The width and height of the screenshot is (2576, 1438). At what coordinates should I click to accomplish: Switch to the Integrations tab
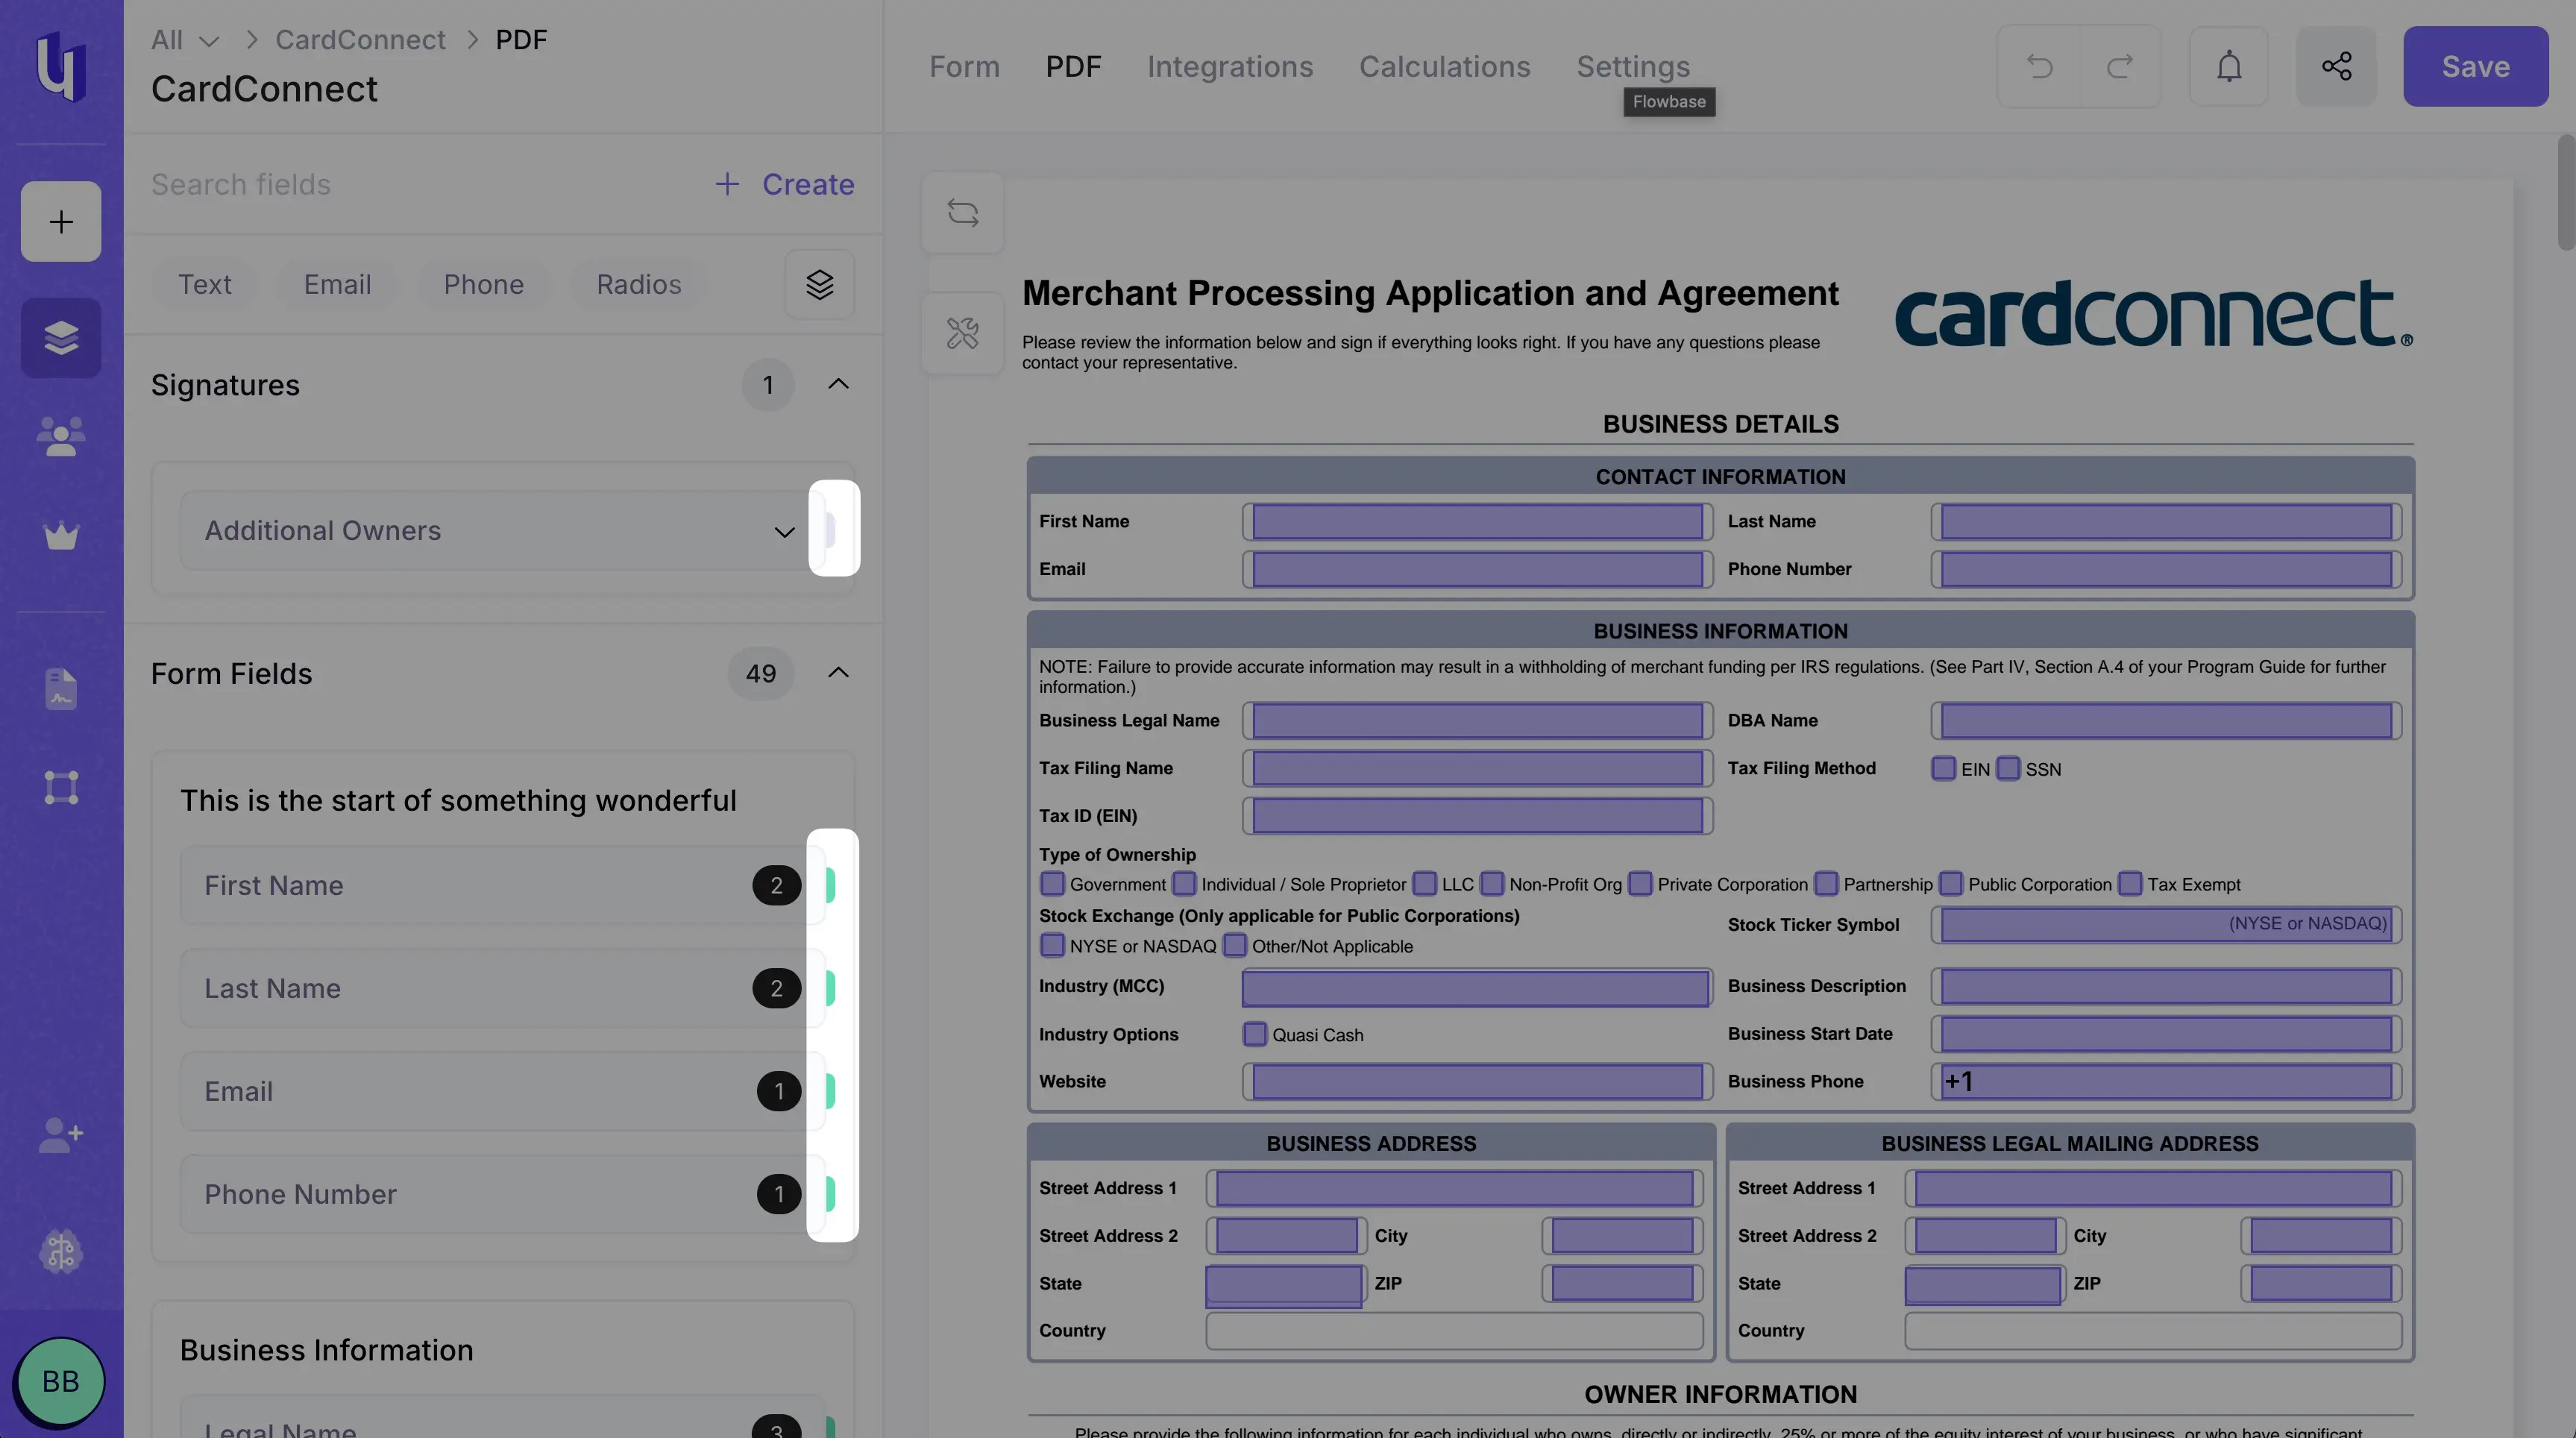[x=1229, y=66]
